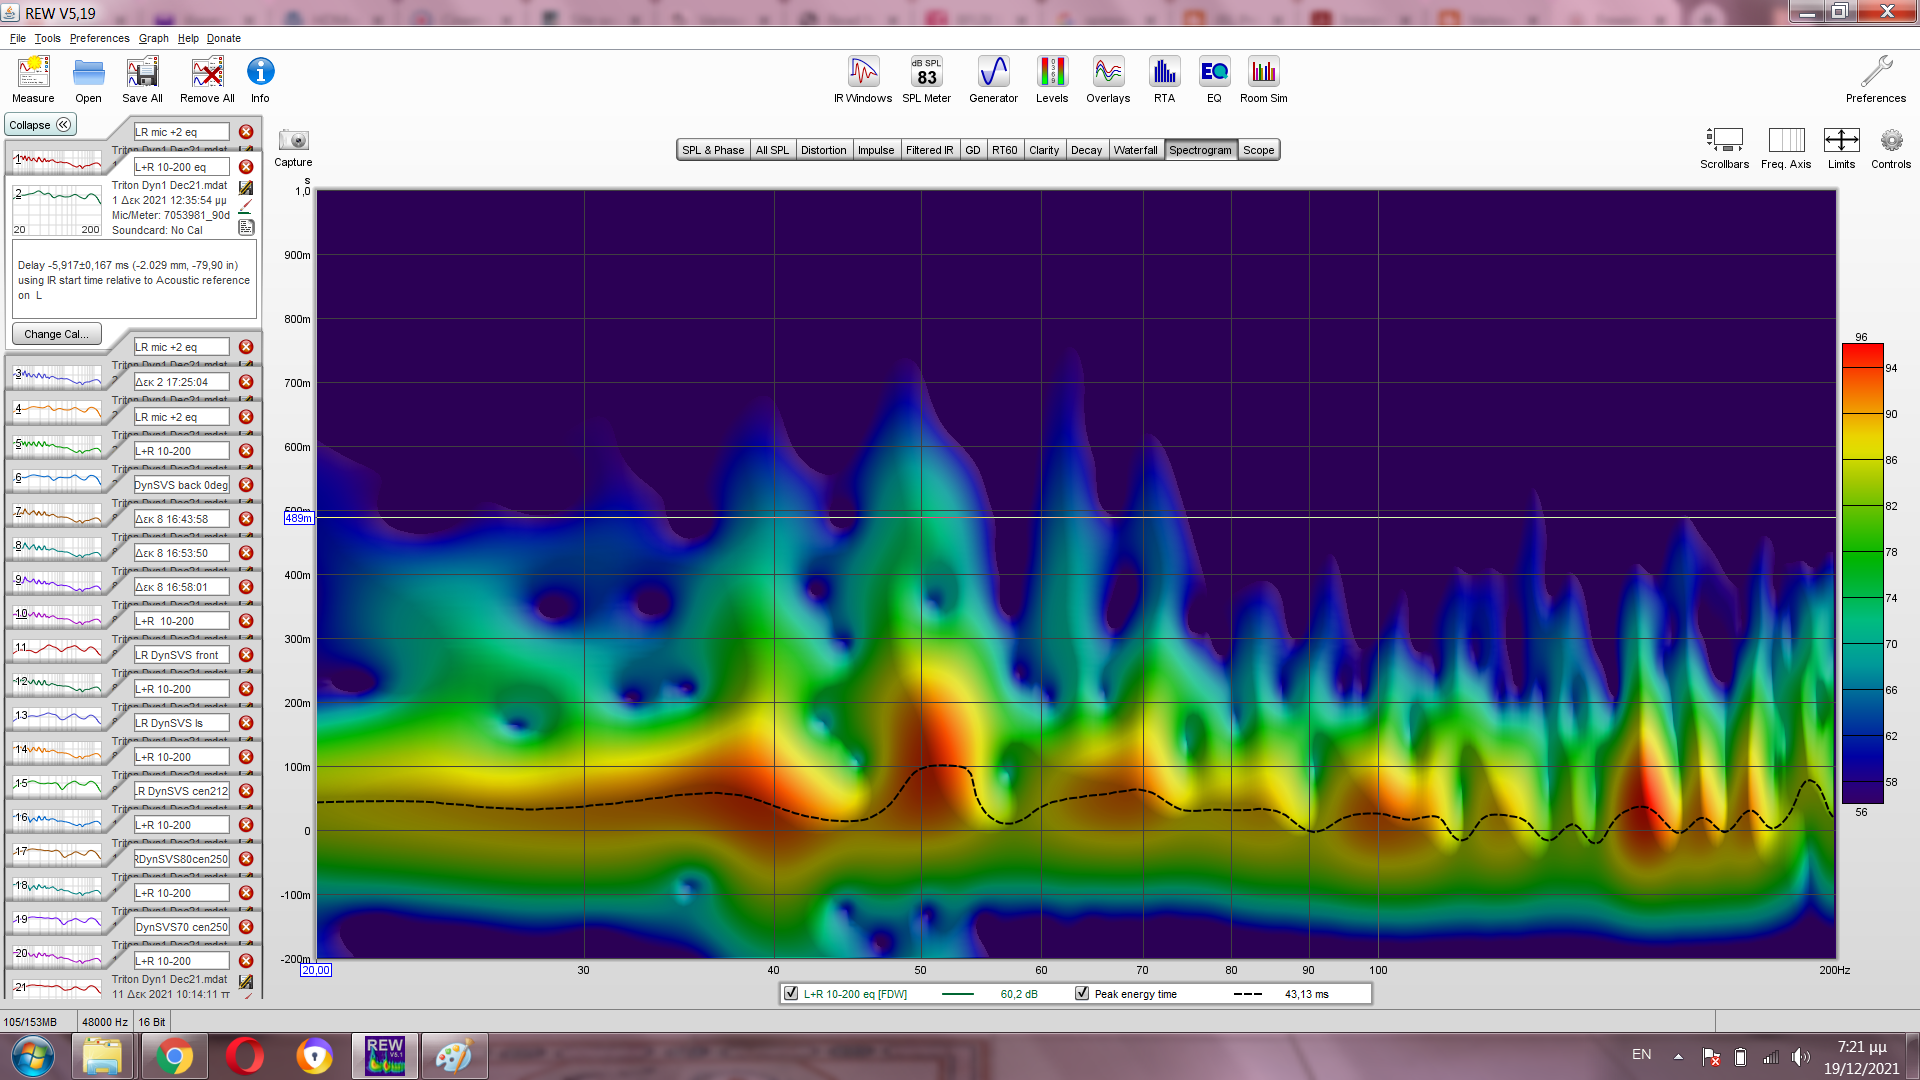Open the Tools menu

[47, 38]
